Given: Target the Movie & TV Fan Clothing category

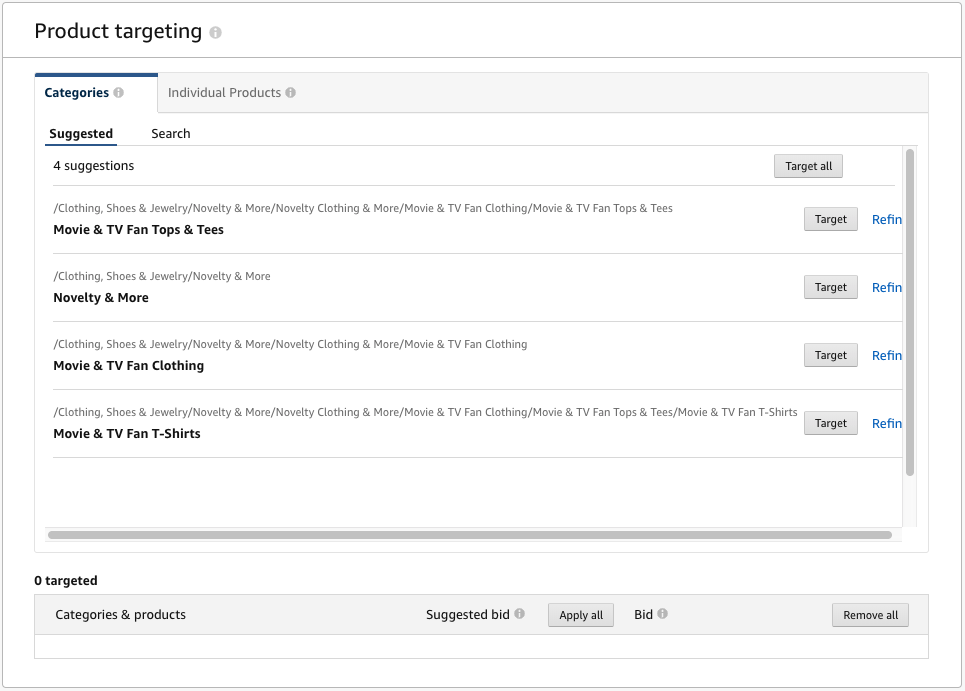Looking at the screenshot, I should coord(830,355).
